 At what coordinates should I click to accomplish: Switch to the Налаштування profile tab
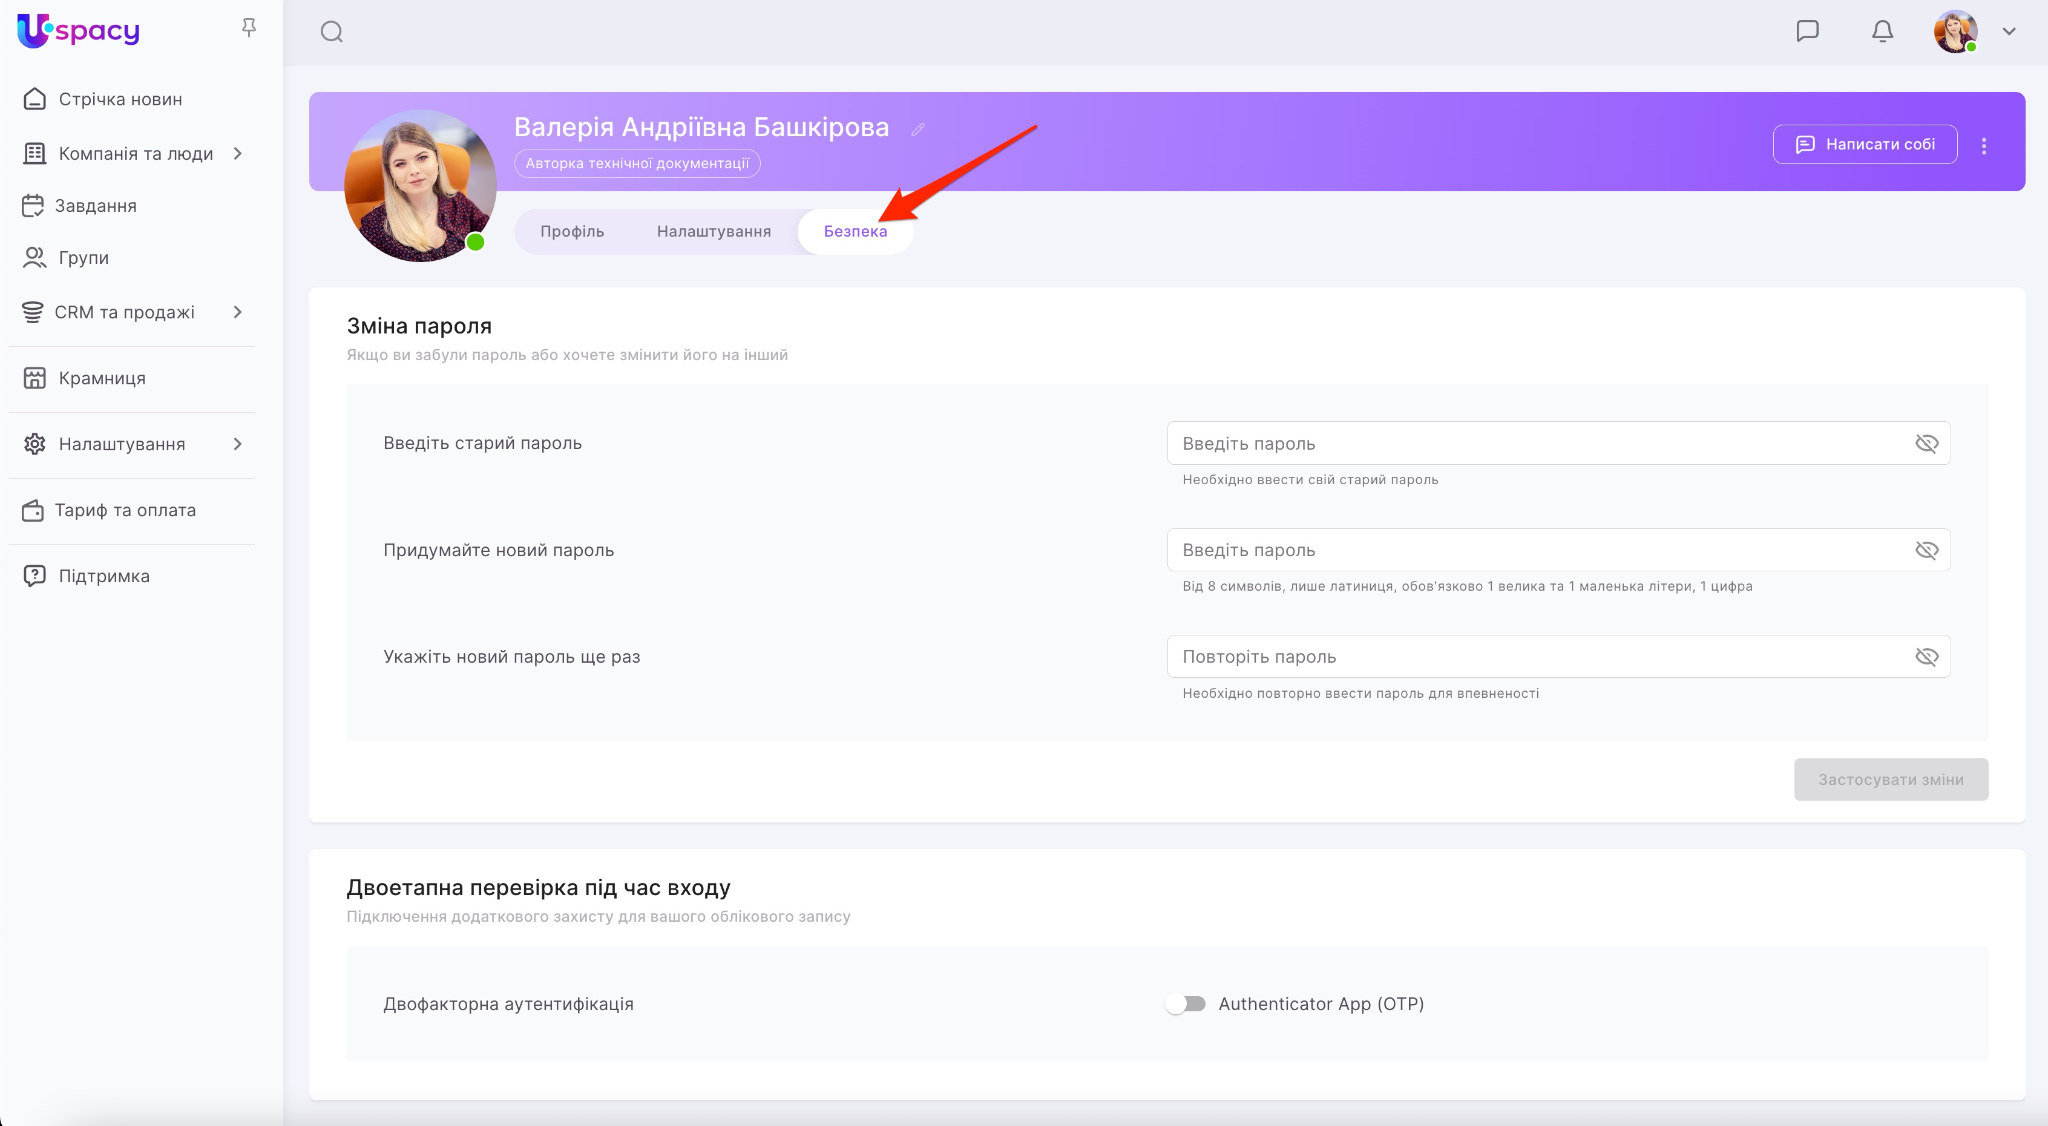pyautogui.click(x=714, y=231)
